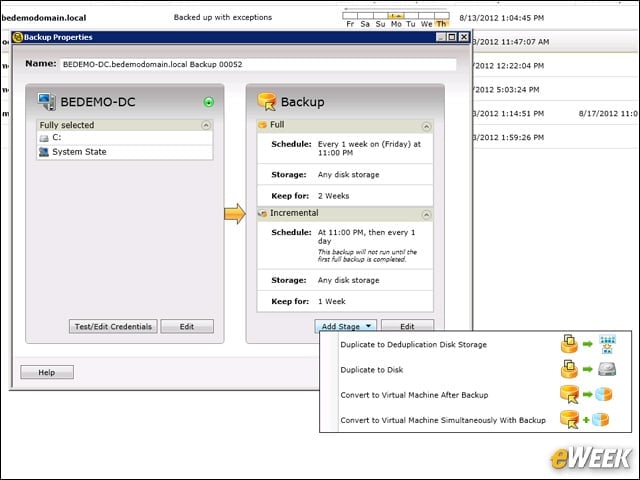Viewport: 640px width, 480px height.
Task: Close the Backup Properties dialog
Action: 464,37
